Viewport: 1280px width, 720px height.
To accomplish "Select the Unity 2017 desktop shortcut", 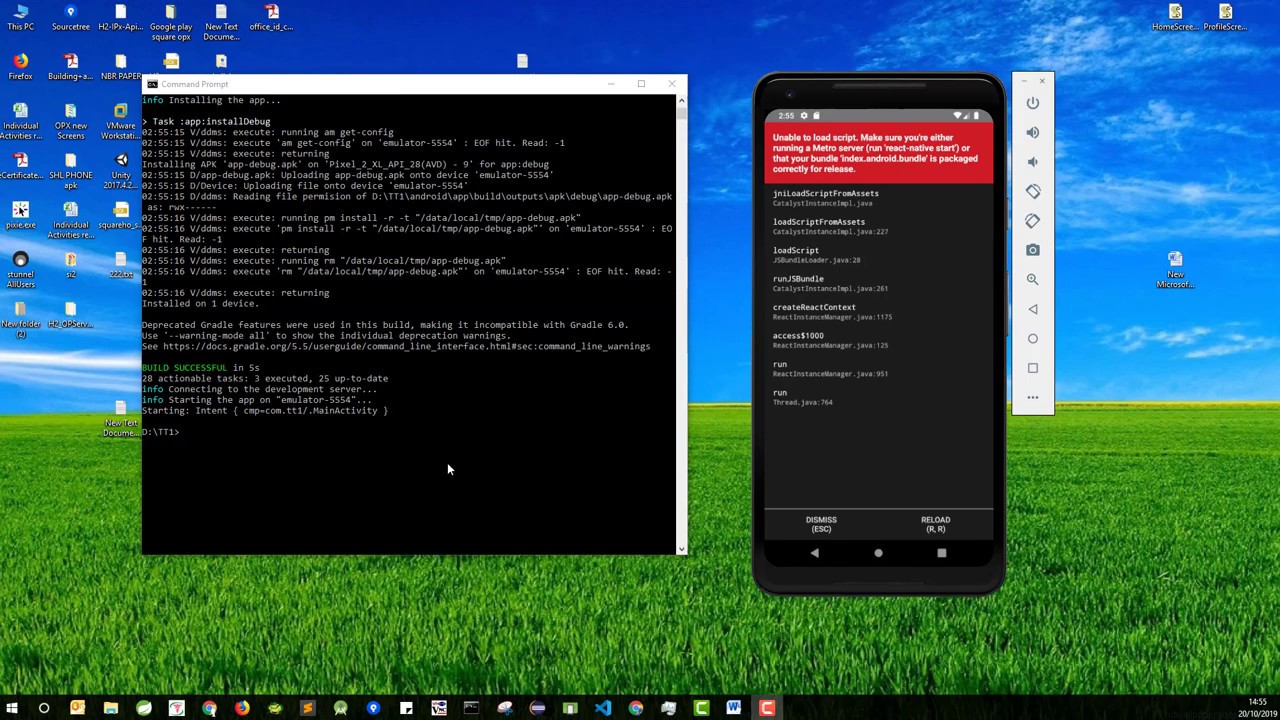I will click(x=121, y=172).
